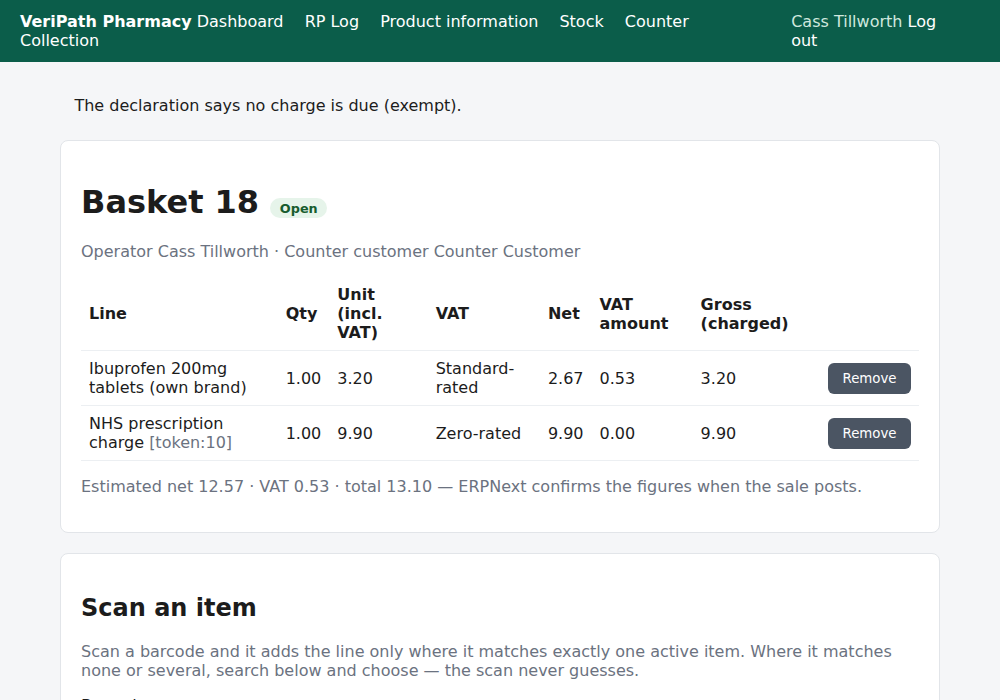Switch to the Stock page

[x=582, y=21]
